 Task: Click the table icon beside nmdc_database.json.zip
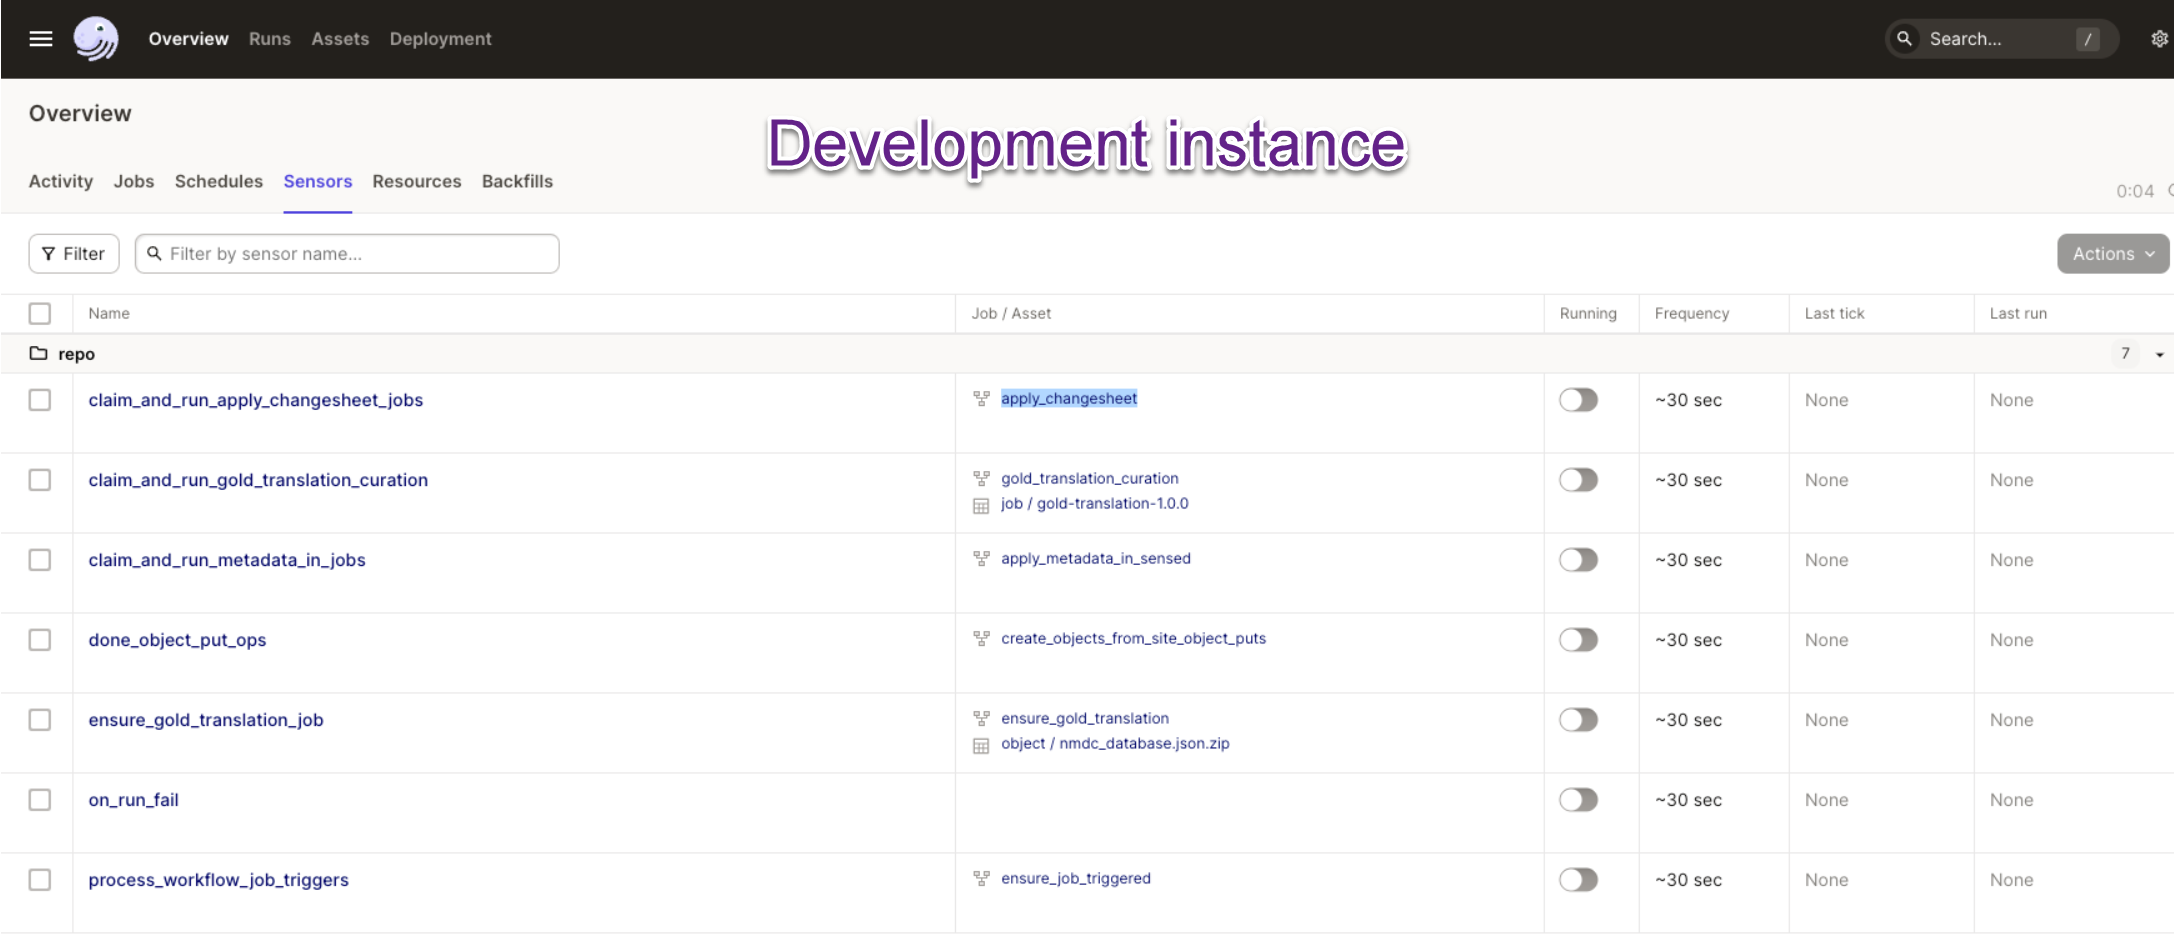pyautogui.click(x=982, y=743)
